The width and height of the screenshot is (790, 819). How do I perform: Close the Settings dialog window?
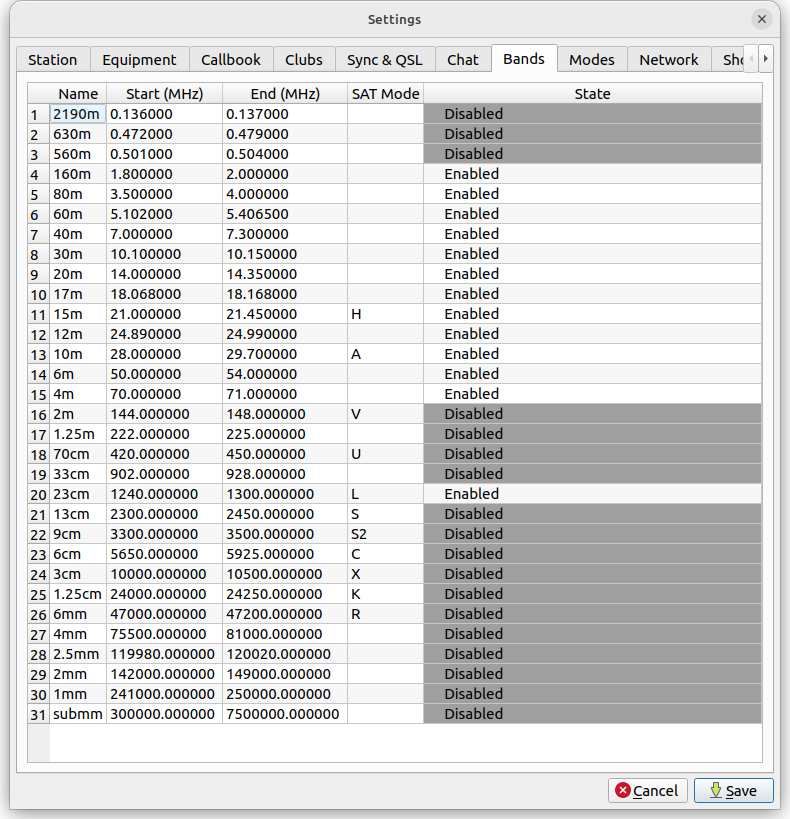(762, 19)
